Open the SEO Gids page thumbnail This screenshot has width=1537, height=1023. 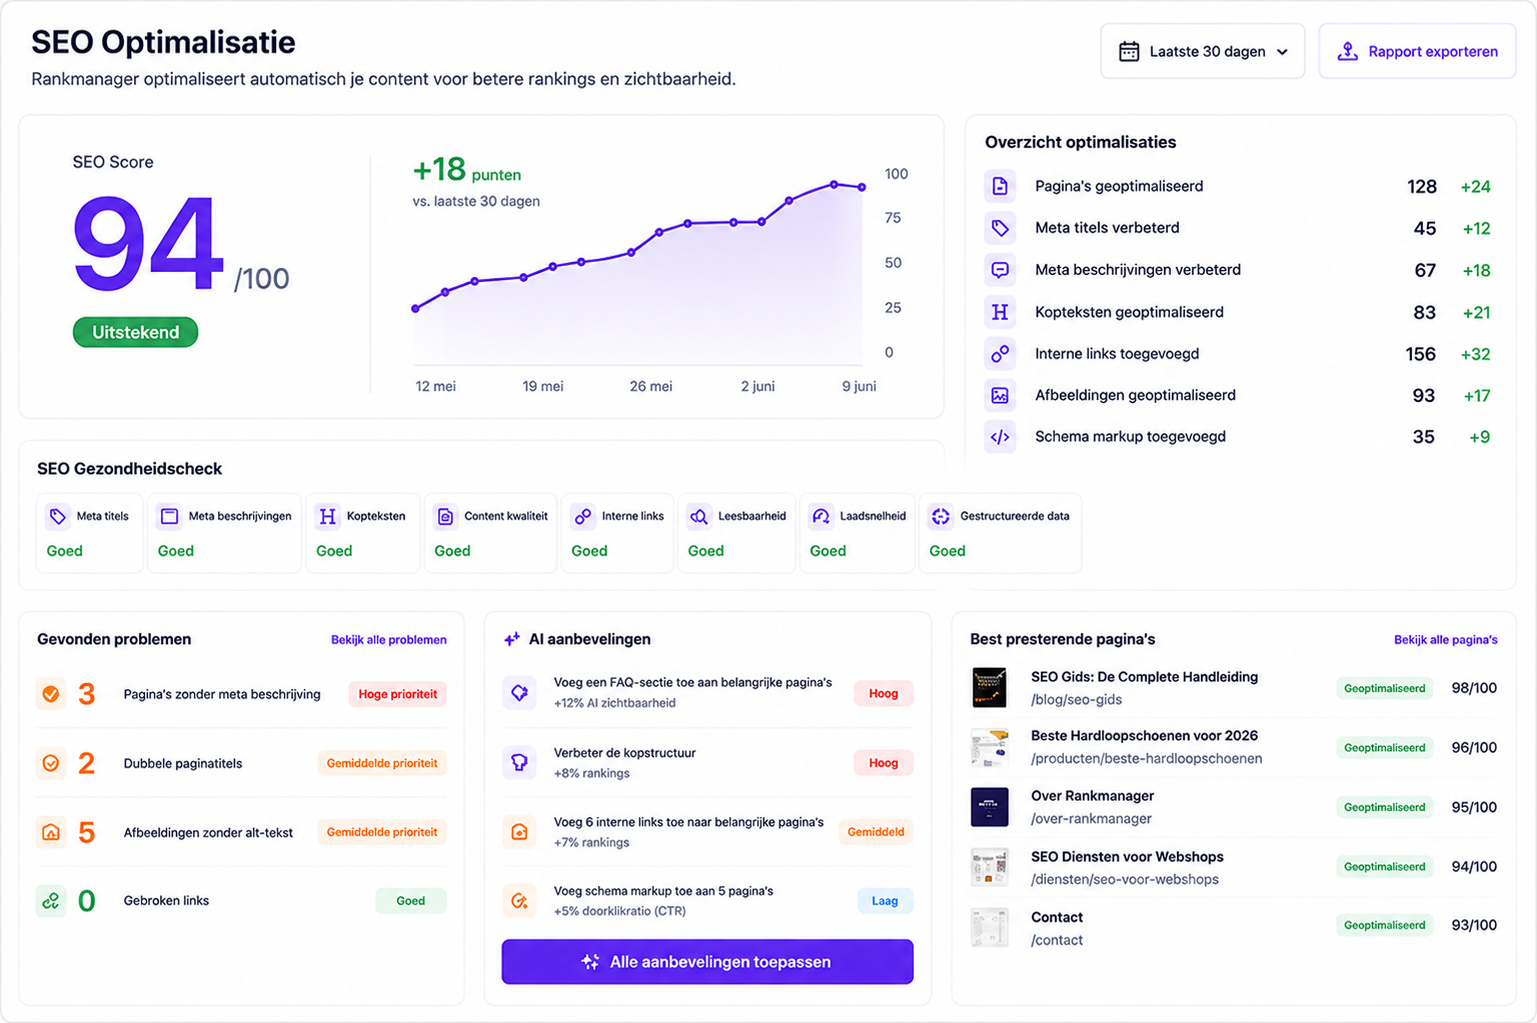[990, 688]
